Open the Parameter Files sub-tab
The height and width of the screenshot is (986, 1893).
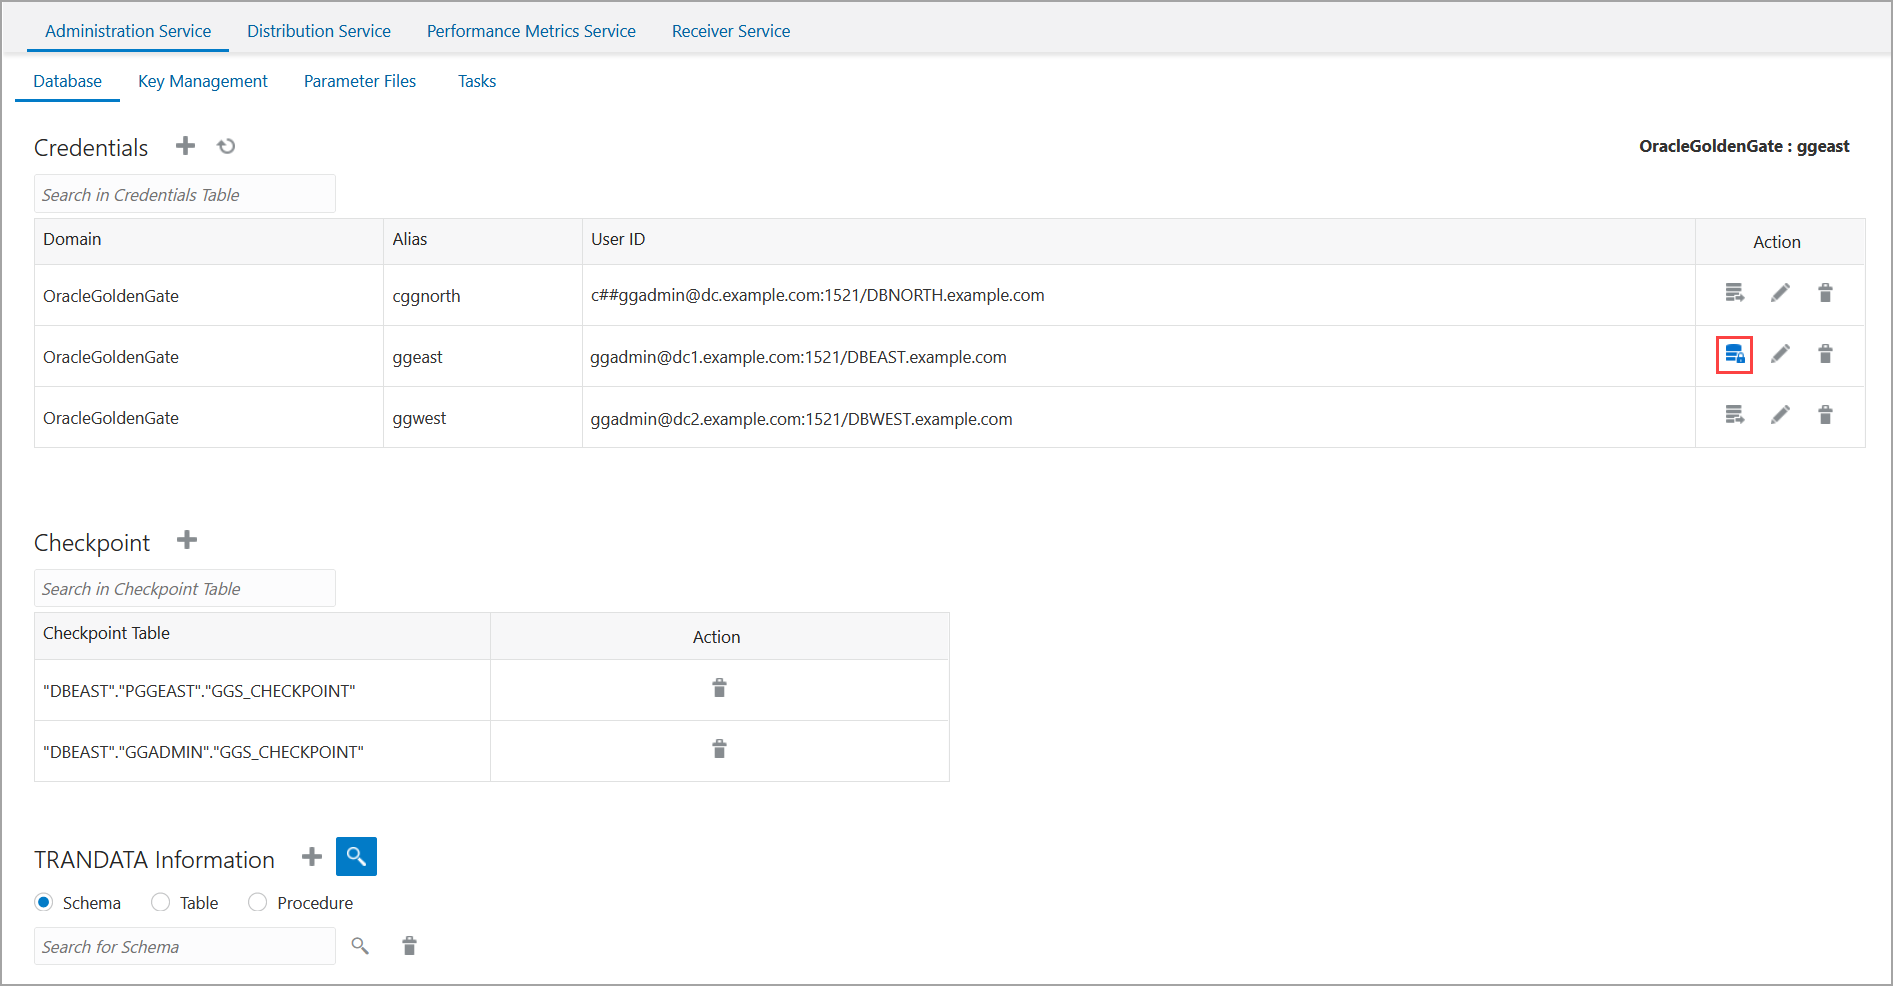click(360, 81)
